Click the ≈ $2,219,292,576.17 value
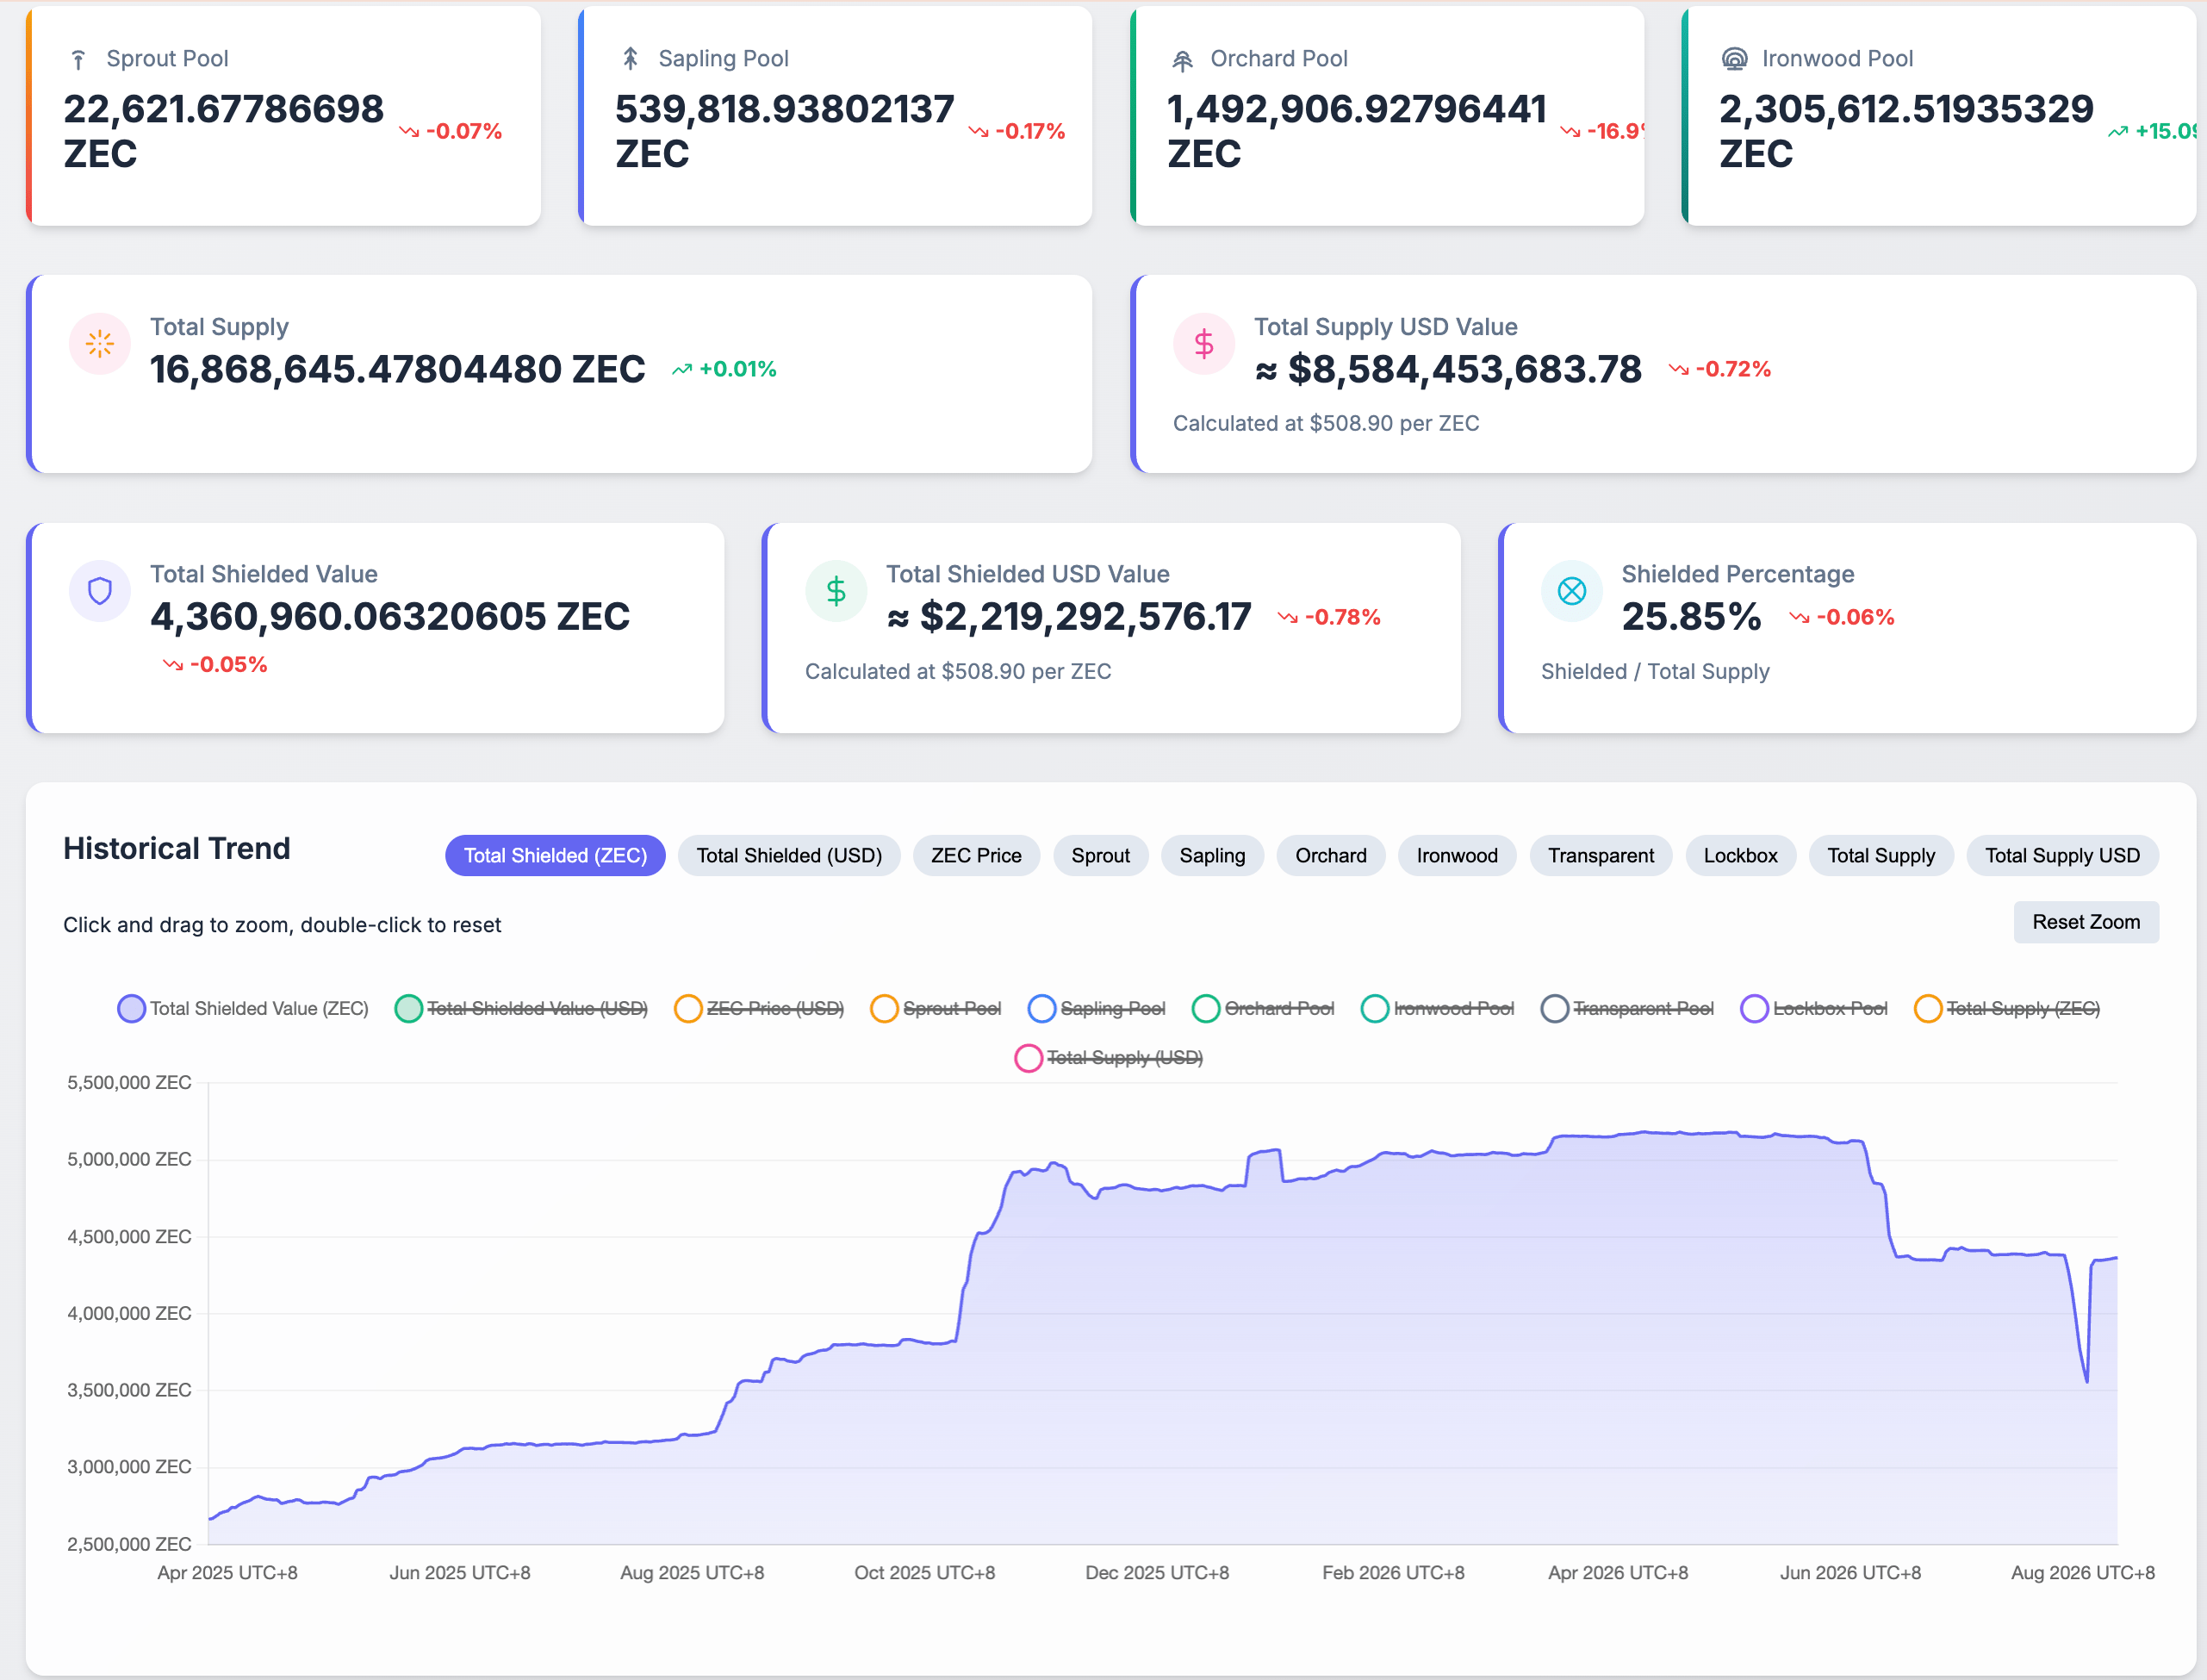Viewport: 2207px width, 1680px height. click(x=1068, y=617)
